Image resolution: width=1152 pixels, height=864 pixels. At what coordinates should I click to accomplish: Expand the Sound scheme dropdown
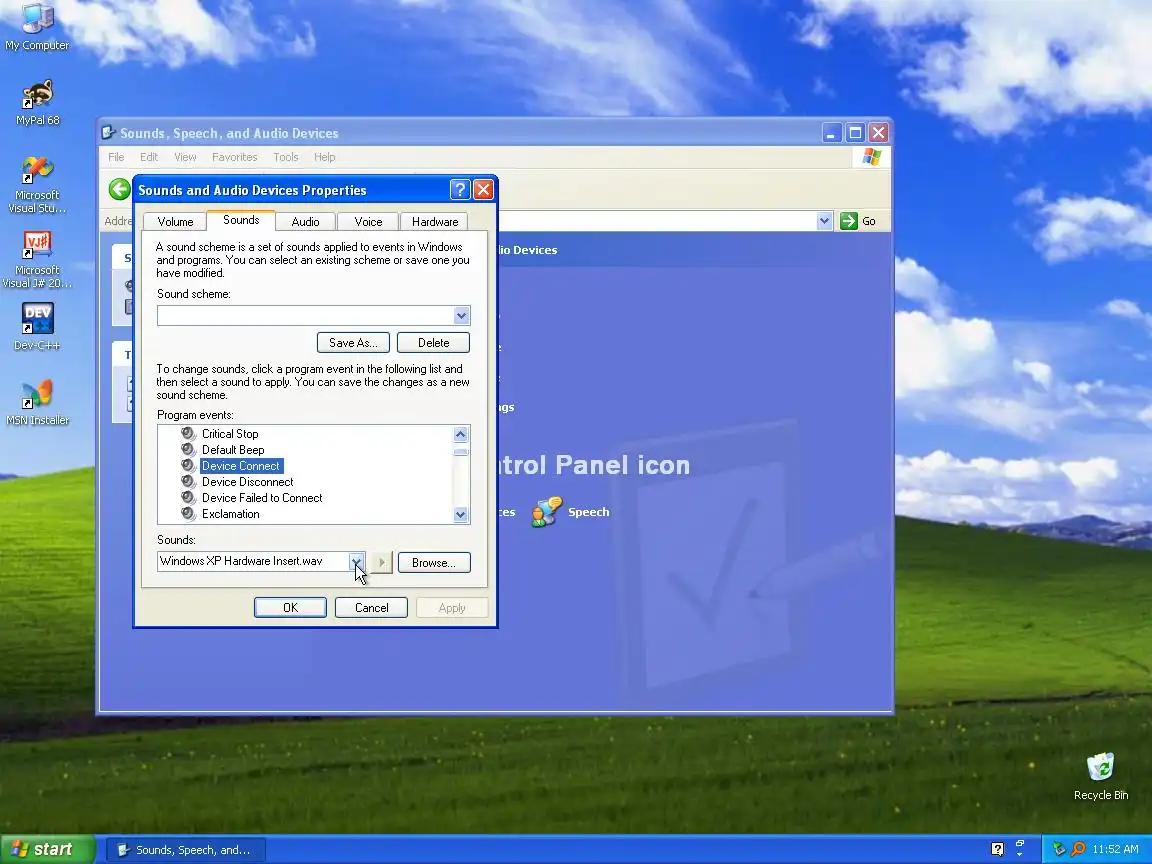[461, 316]
